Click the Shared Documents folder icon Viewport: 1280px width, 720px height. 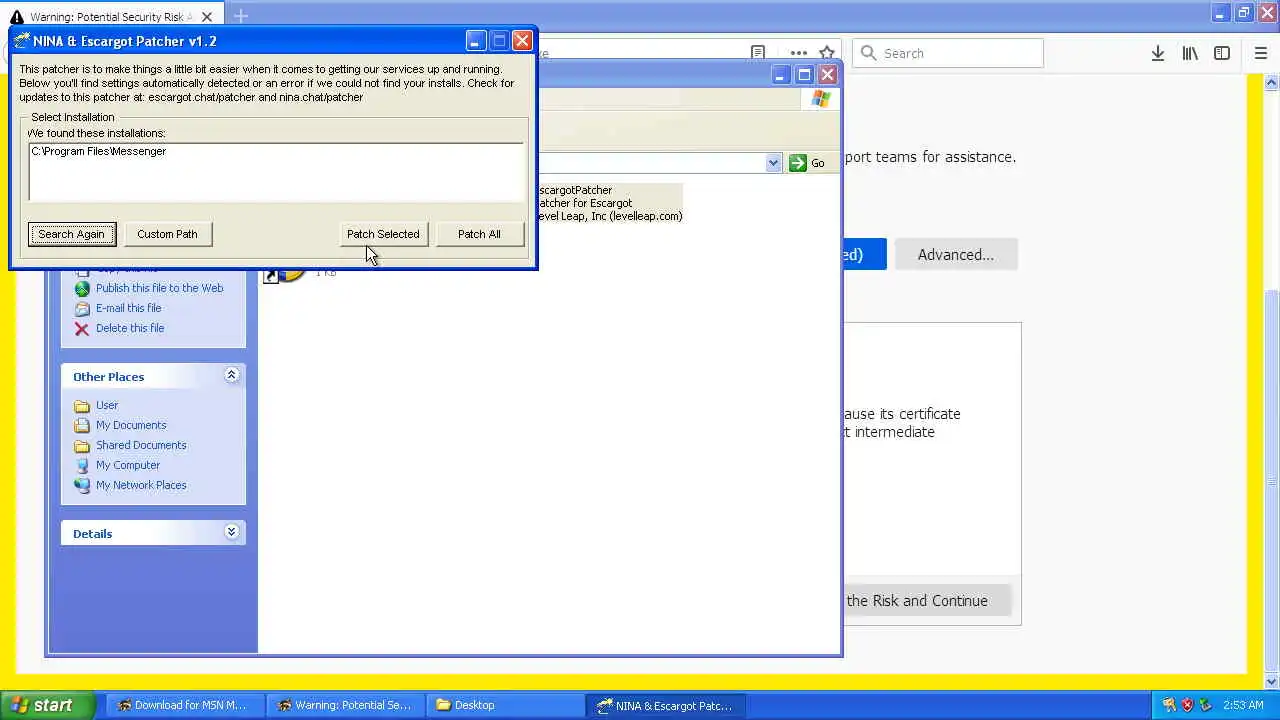(x=82, y=446)
